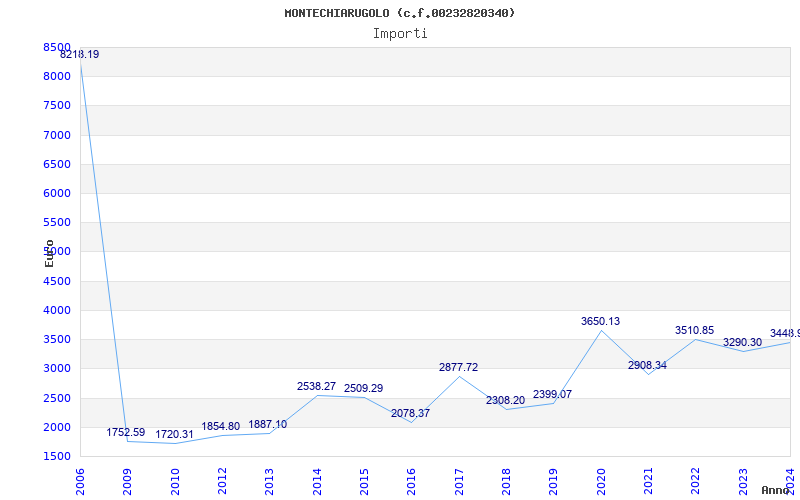
Task: Click the y-axis value 3000
Action: [57, 368]
